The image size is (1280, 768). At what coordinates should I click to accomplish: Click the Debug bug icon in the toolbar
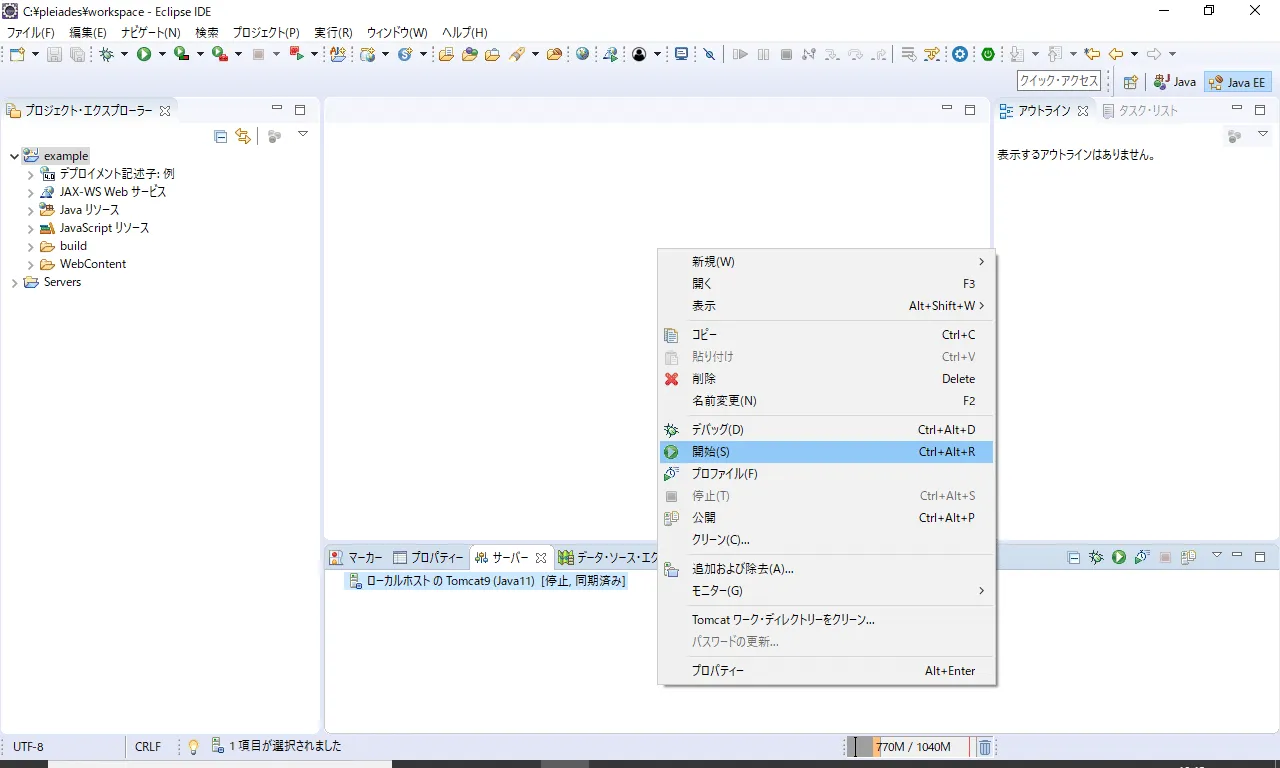click(x=106, y=54)
